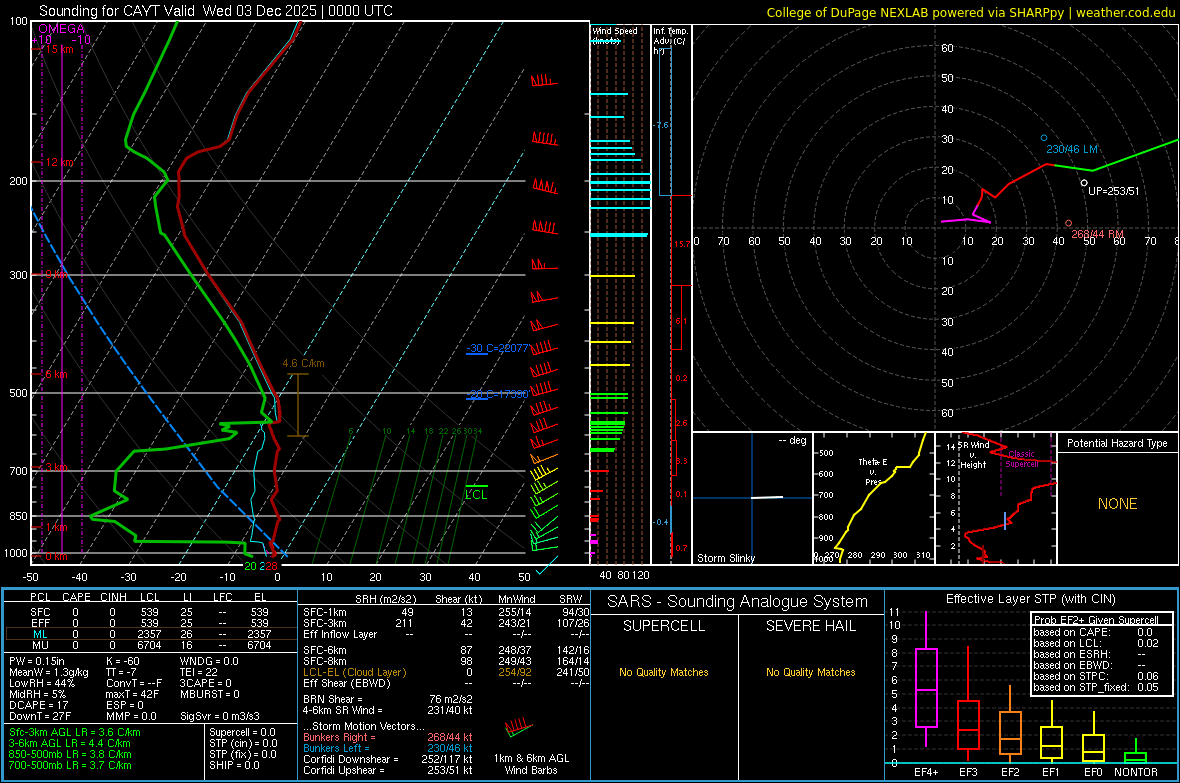Image resolution: width=1180 pixels, height=783 pixels.
Task: Click the '850-500mb LR = 3.8 C/km' line
Action: point(70,754)
